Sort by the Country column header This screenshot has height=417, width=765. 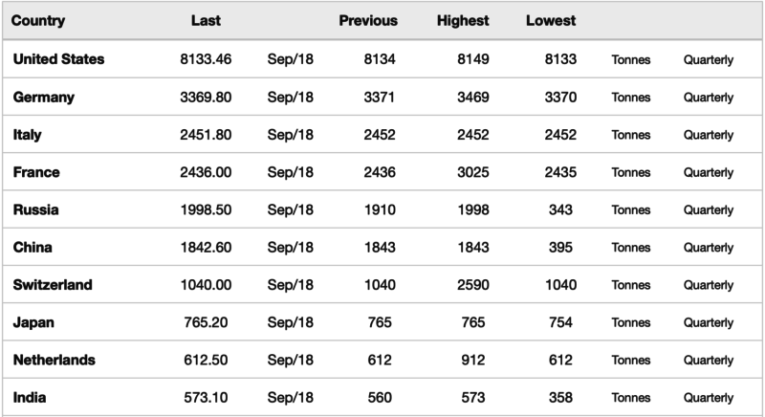39,21
